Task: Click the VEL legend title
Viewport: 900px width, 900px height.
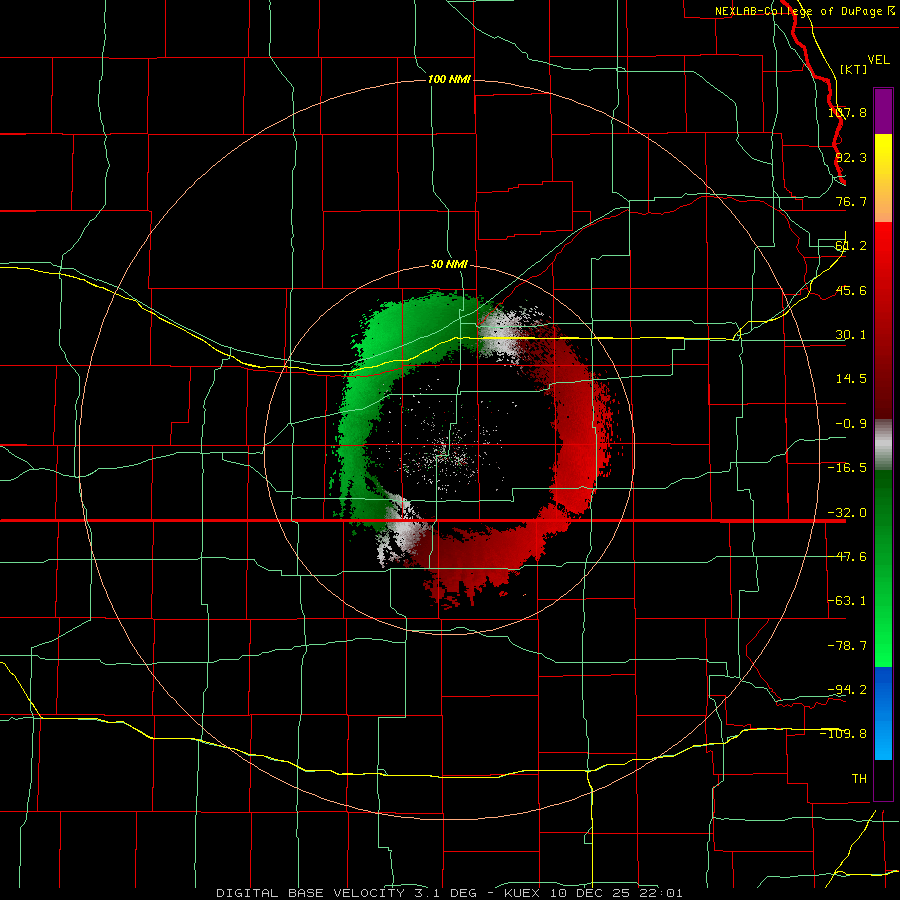Action: click(878, 60)
